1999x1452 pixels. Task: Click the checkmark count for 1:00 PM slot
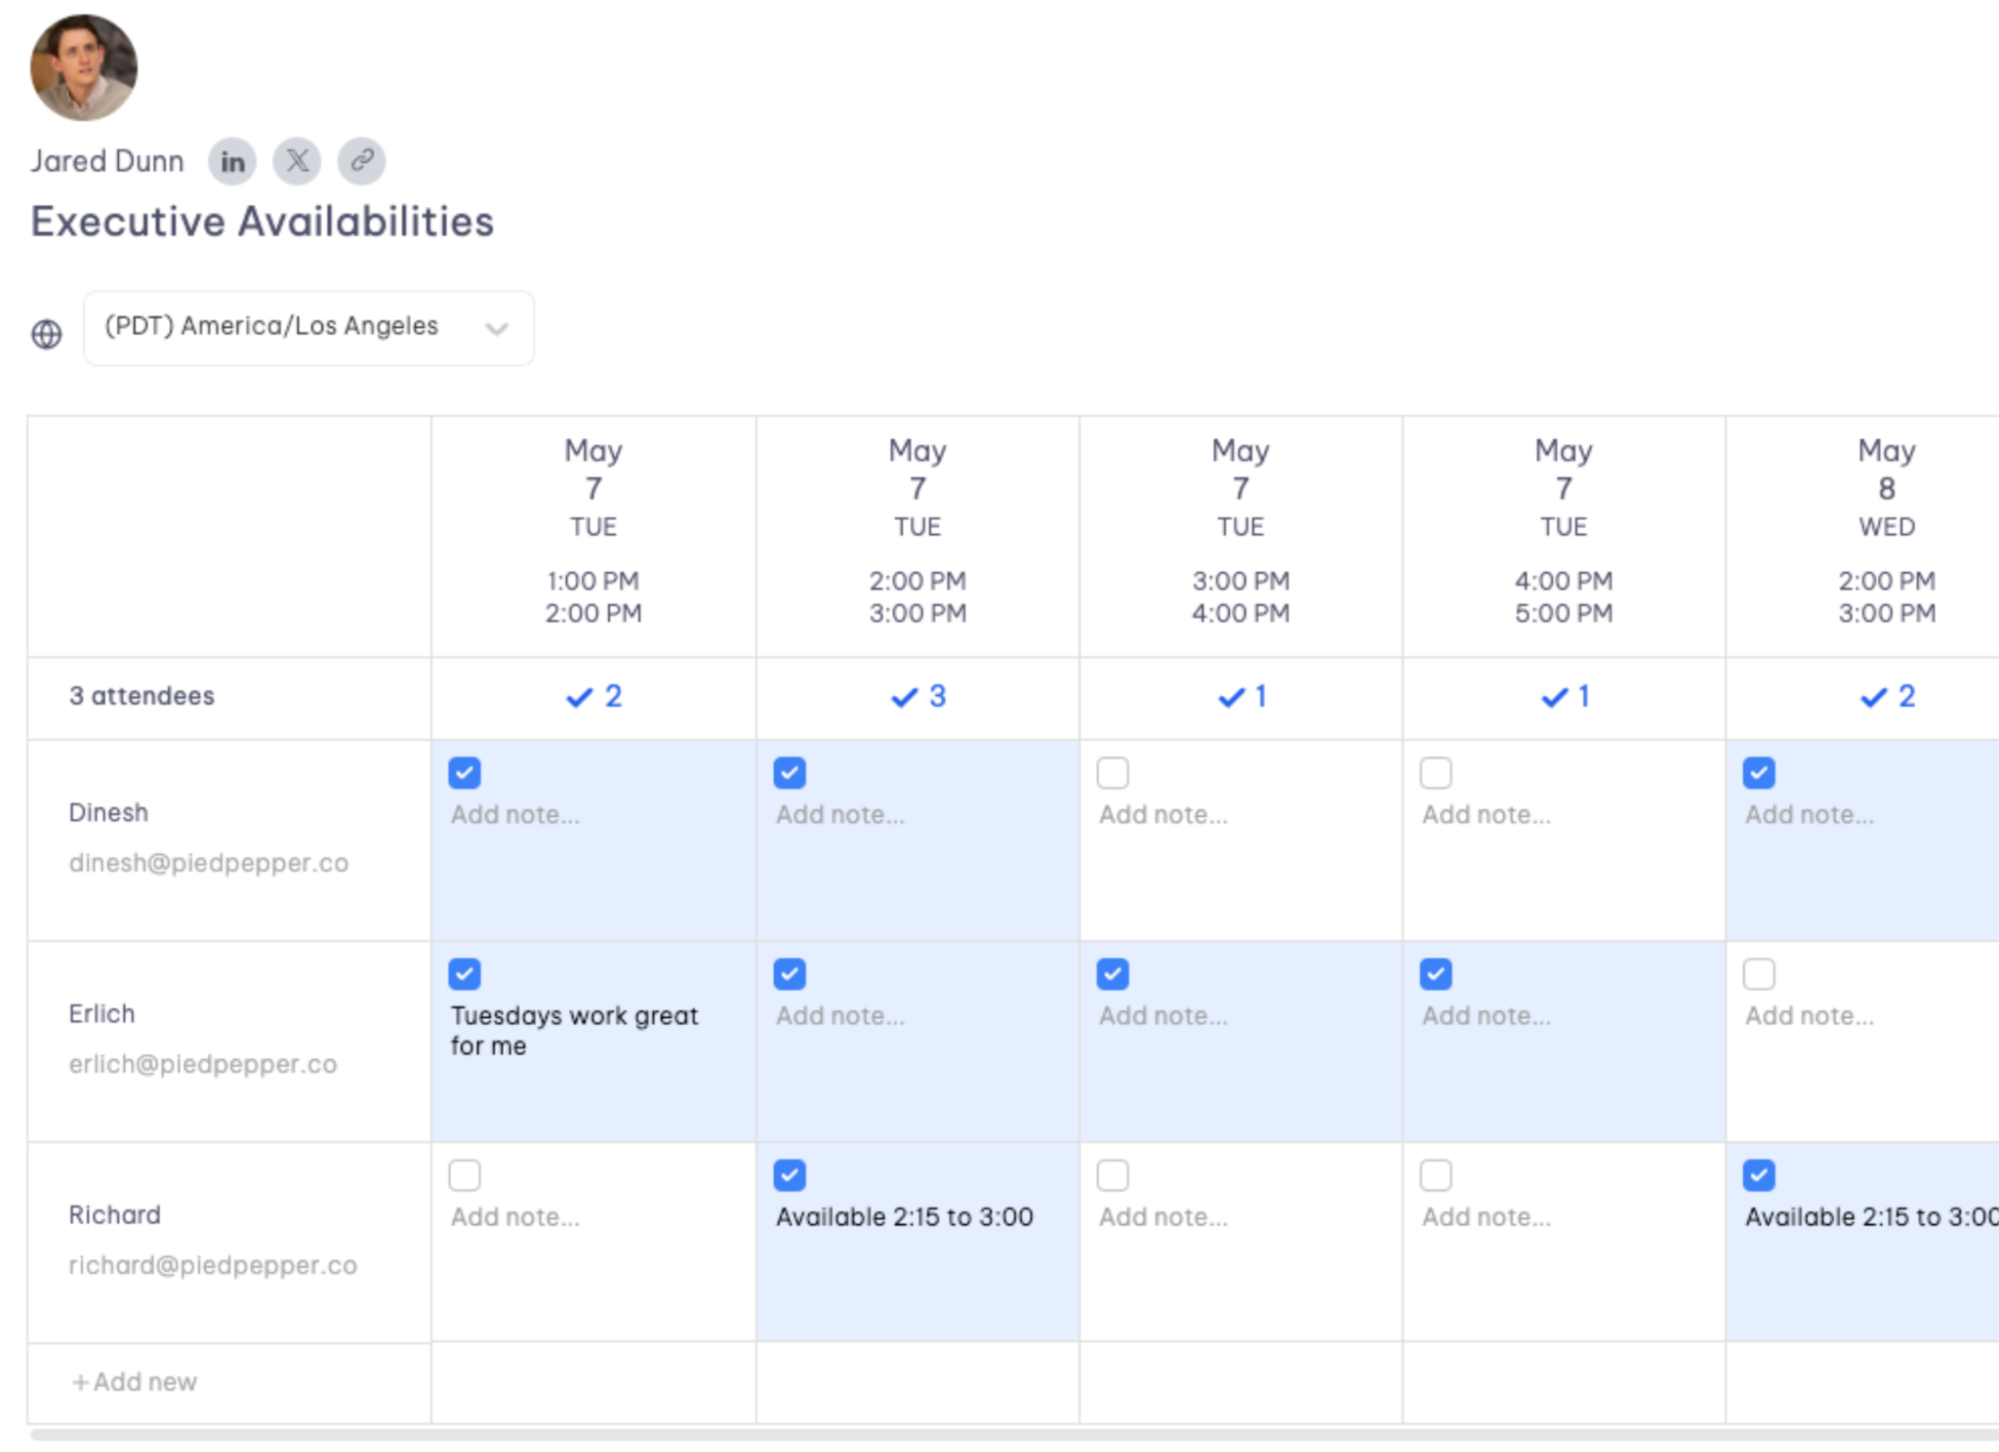coord(594,696)
